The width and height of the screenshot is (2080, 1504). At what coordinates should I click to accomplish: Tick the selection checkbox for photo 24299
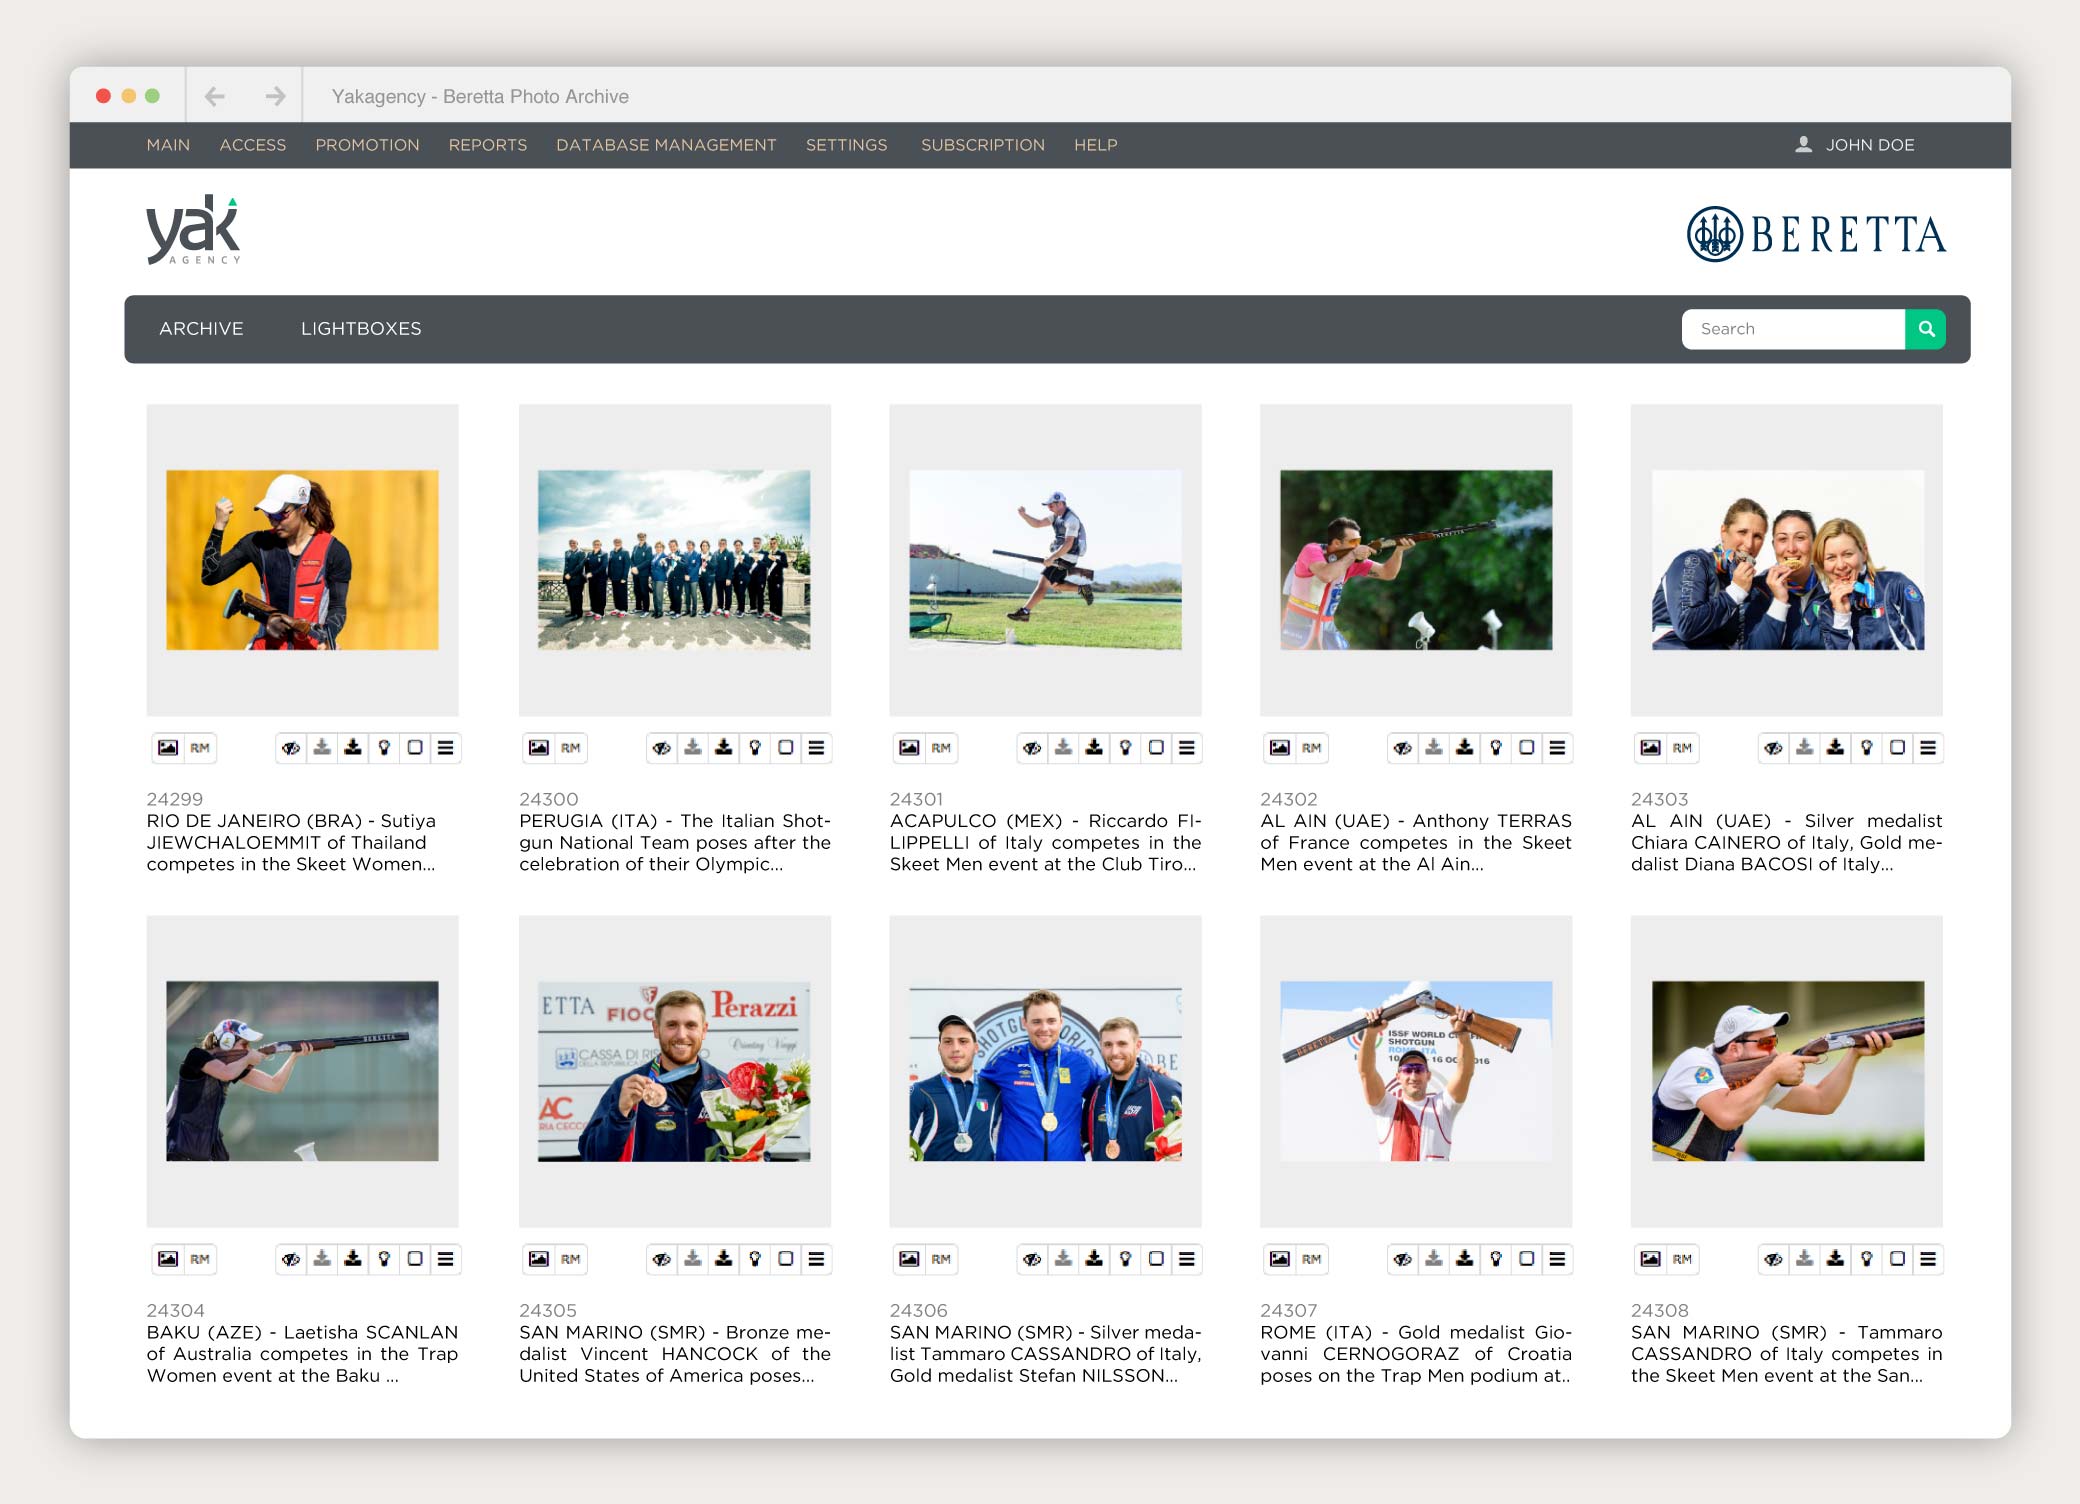[415, 748]
